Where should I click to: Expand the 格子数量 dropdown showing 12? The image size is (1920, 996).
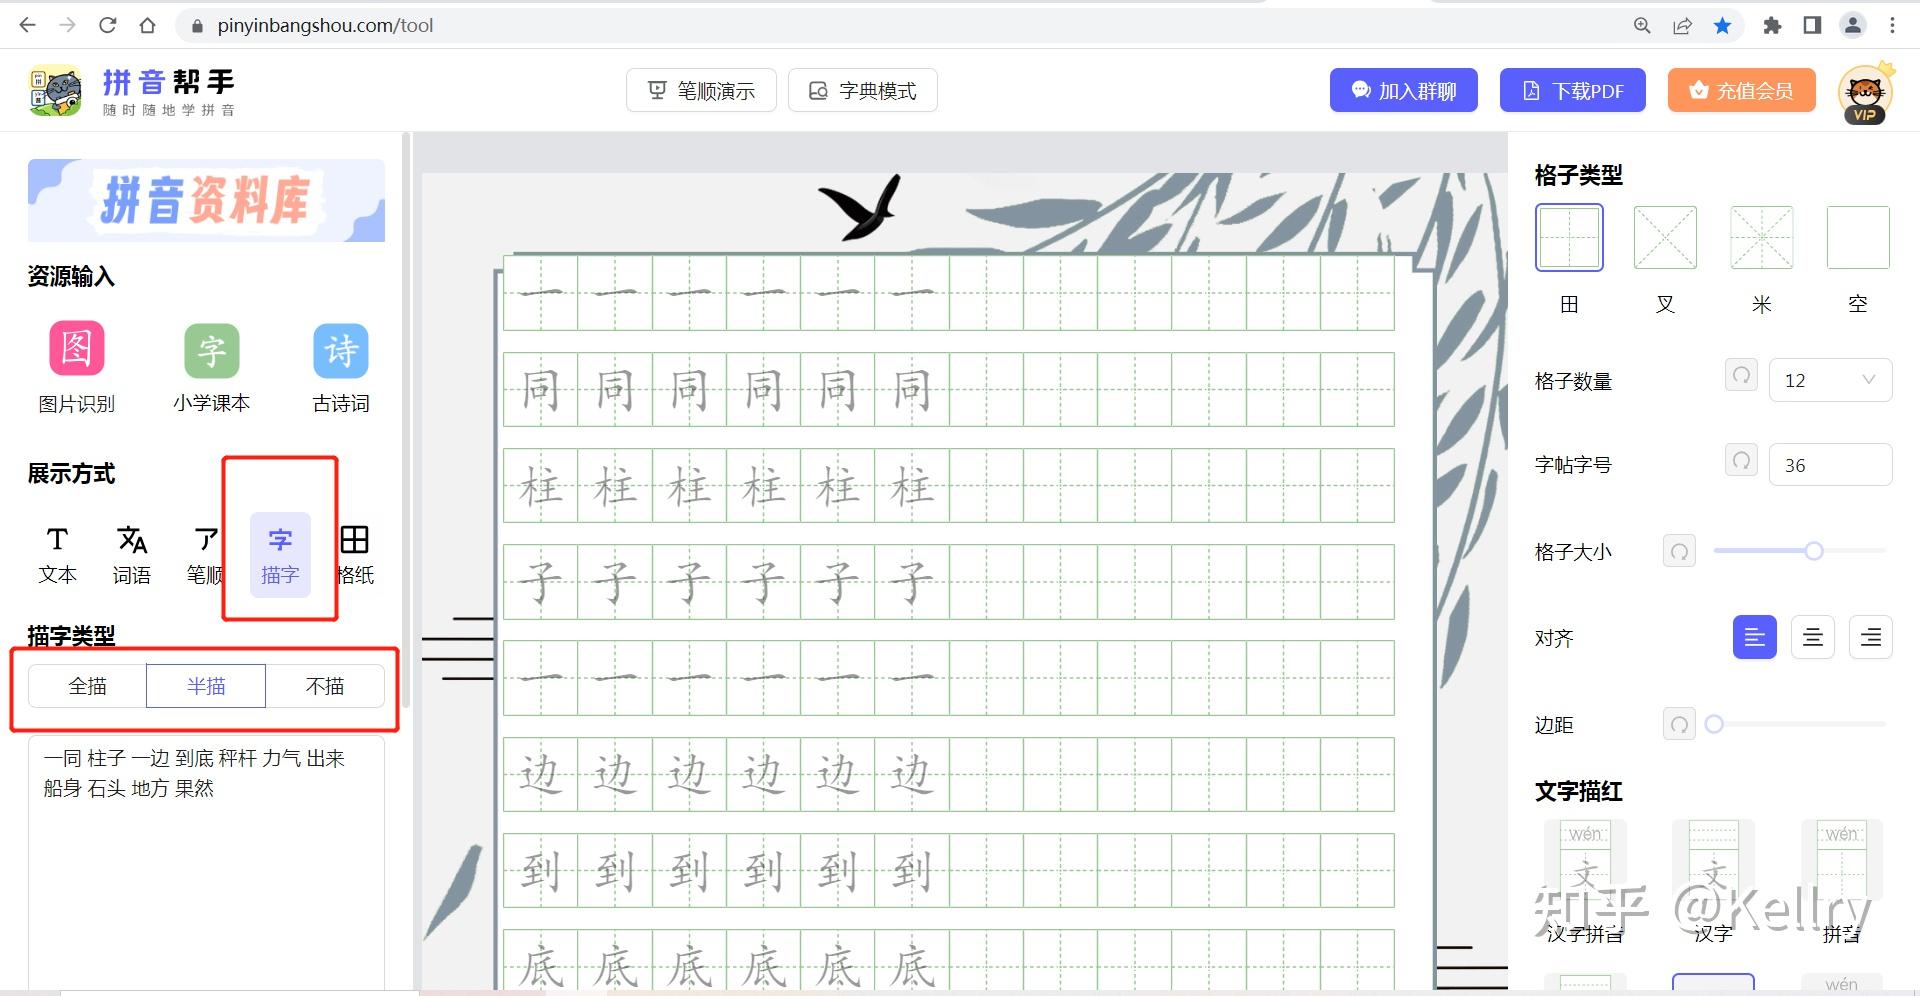(x=1830, y=380)
